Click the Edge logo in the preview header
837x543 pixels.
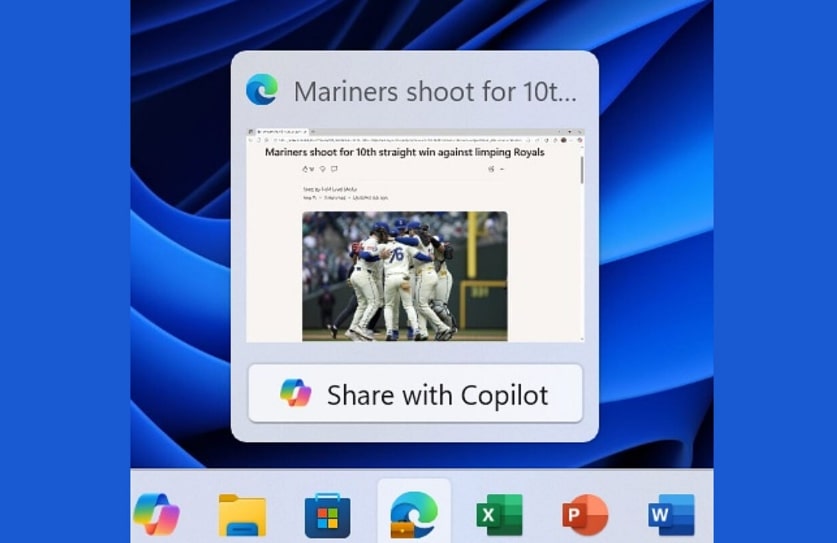click(262, 90)
